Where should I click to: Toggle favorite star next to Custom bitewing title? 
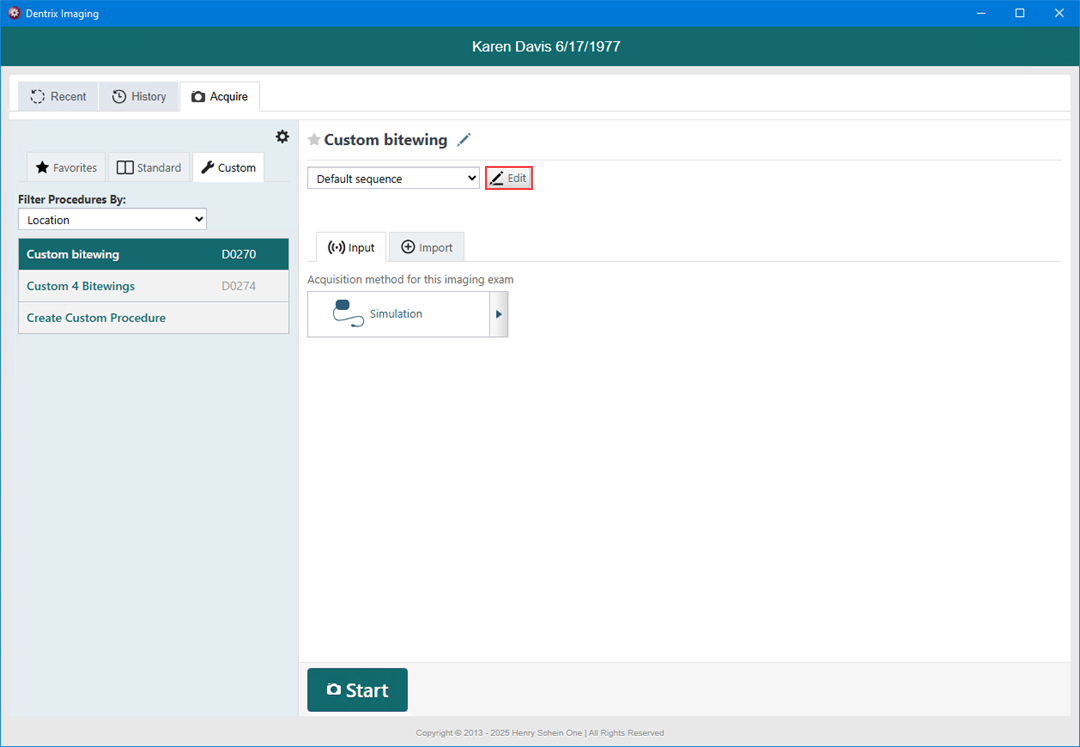(314, 140)
